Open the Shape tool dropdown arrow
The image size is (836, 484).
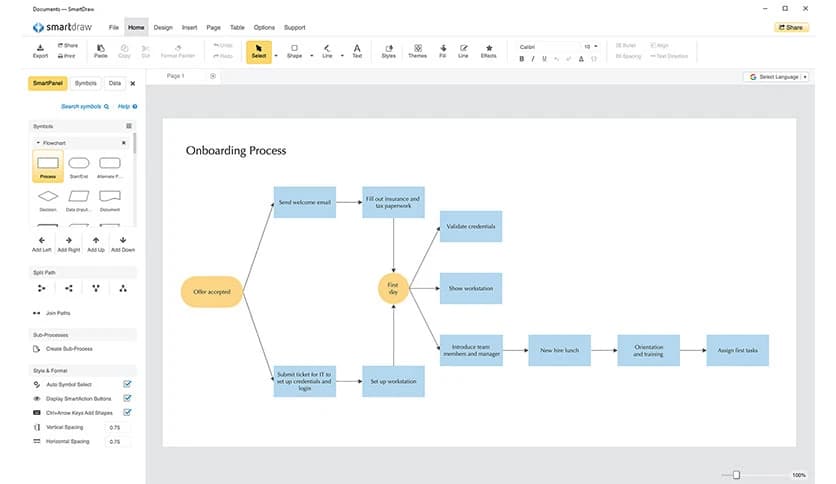312,56
